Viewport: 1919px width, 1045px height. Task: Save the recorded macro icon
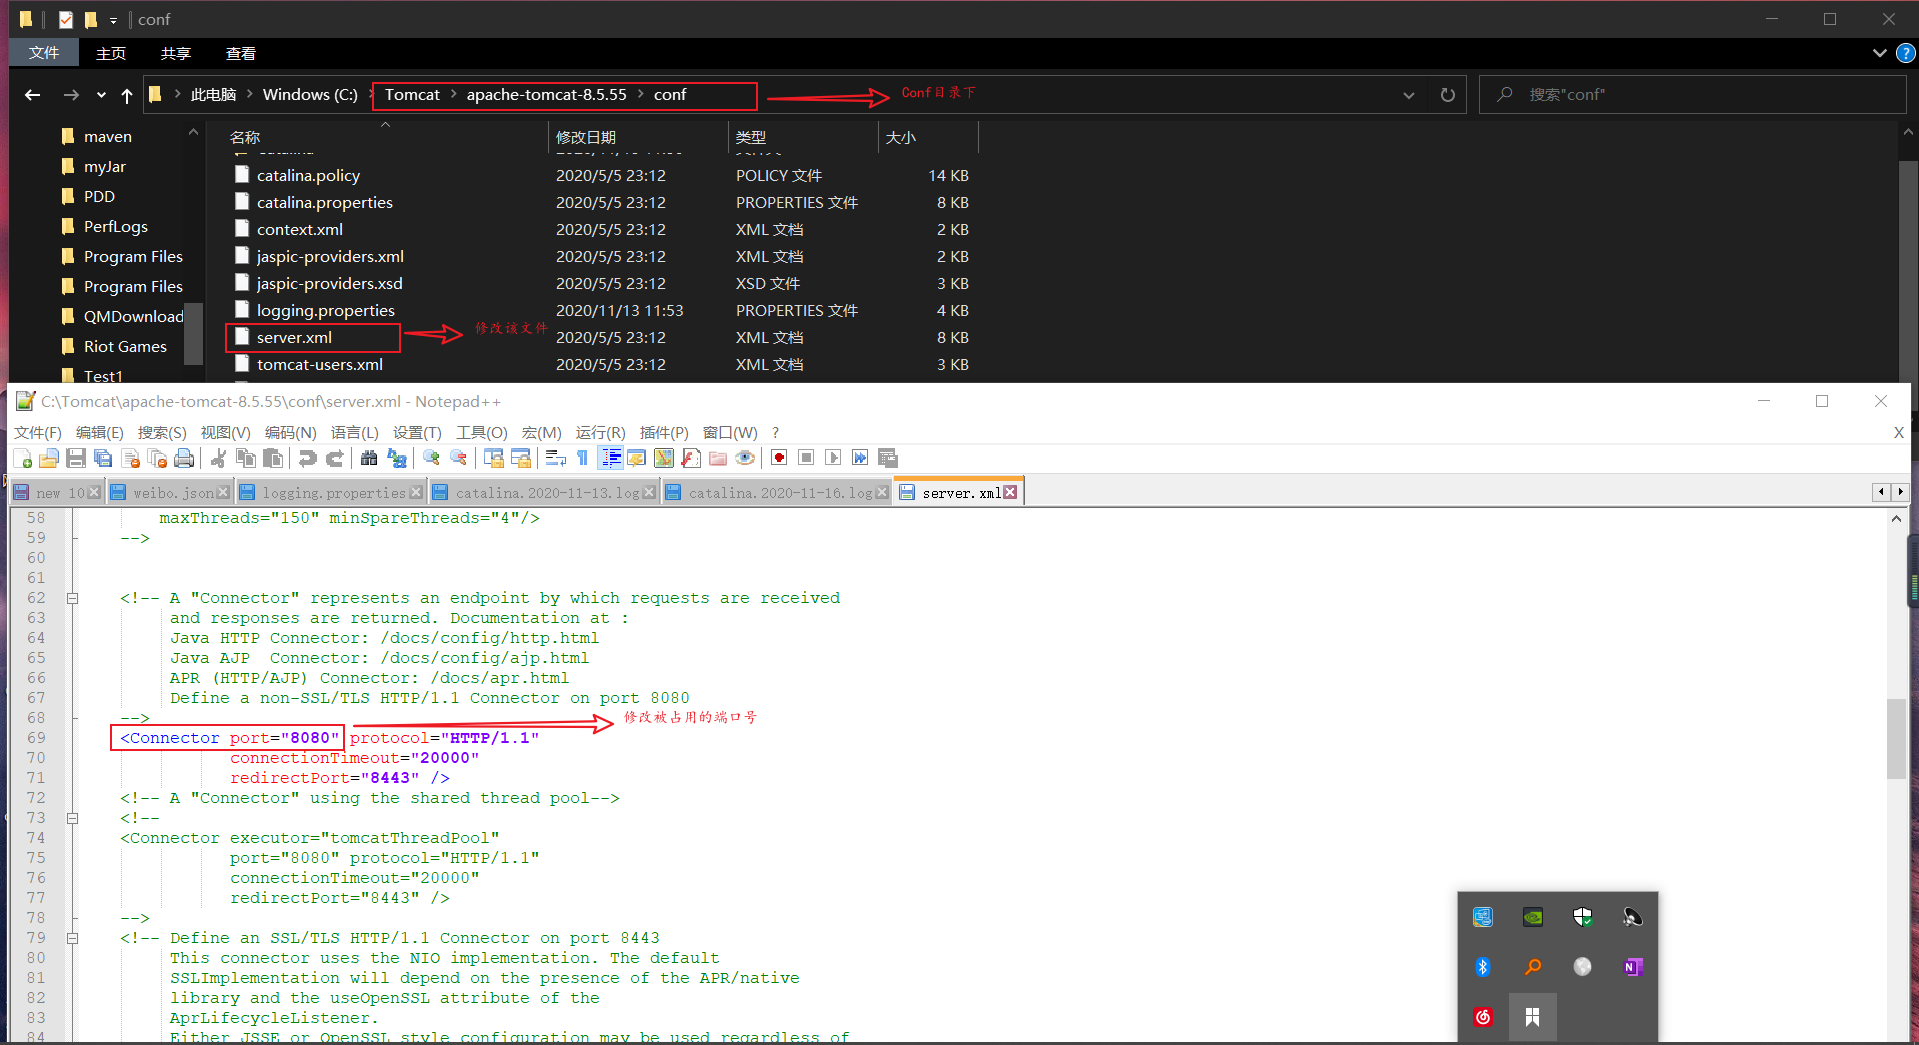point(887,458)
